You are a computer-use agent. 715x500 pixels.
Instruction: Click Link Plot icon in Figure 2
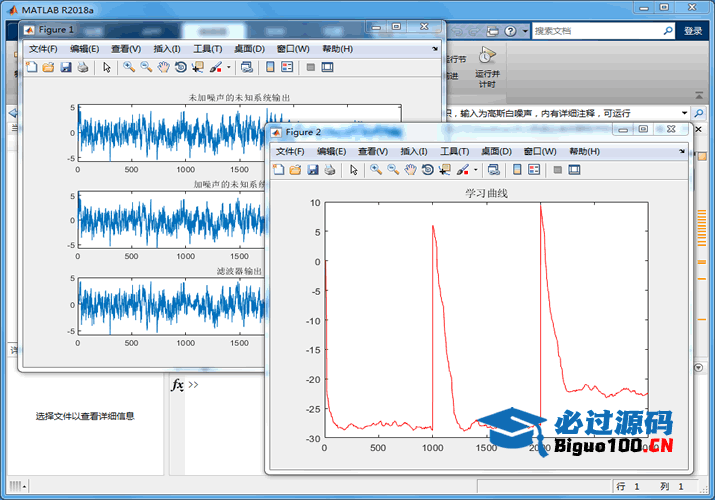click(x=493, y=170)
